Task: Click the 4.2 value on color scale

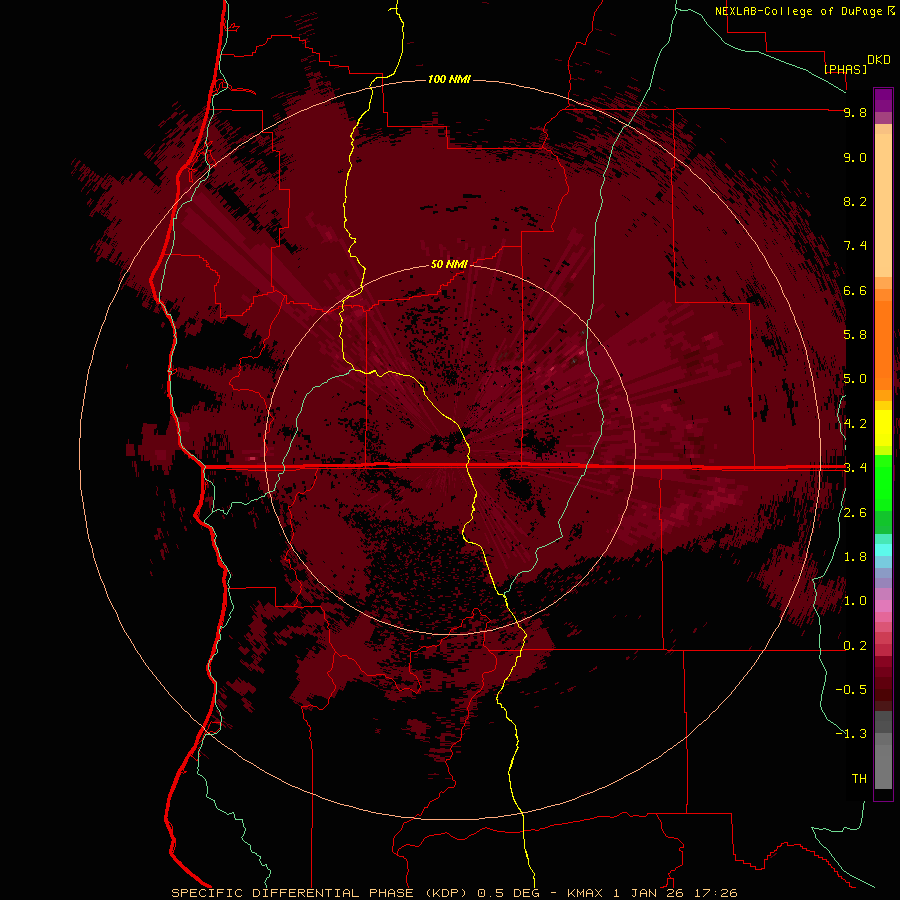Action: (855, 424)
